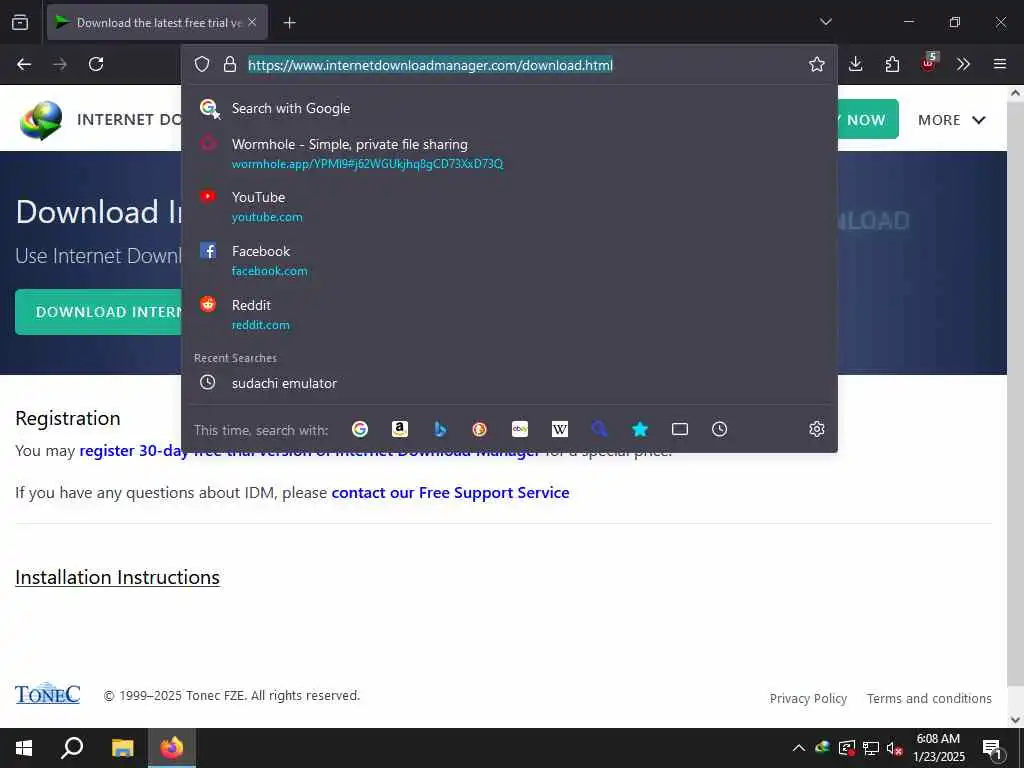The image size is (1024, 768).
Task: Open contact our Free Support Service link
Action: pyautogui.click(x=451, y=493)
